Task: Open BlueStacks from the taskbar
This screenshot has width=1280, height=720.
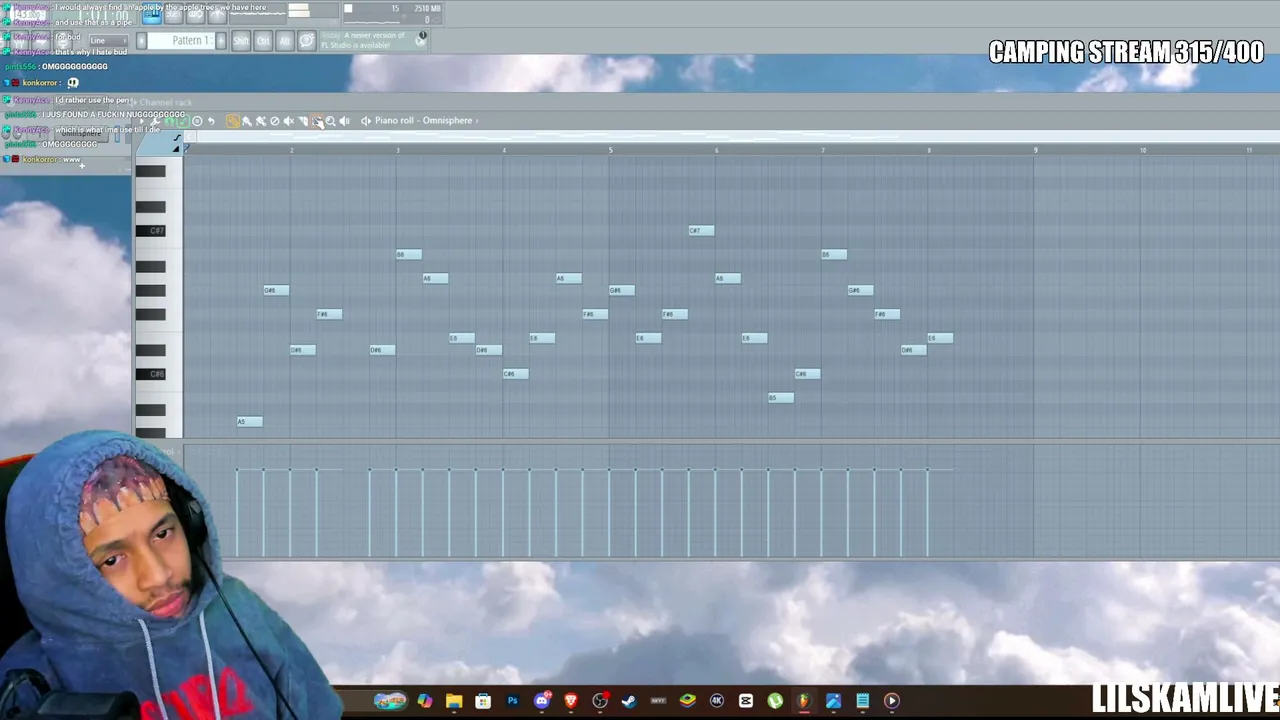Action: (687, 701)
